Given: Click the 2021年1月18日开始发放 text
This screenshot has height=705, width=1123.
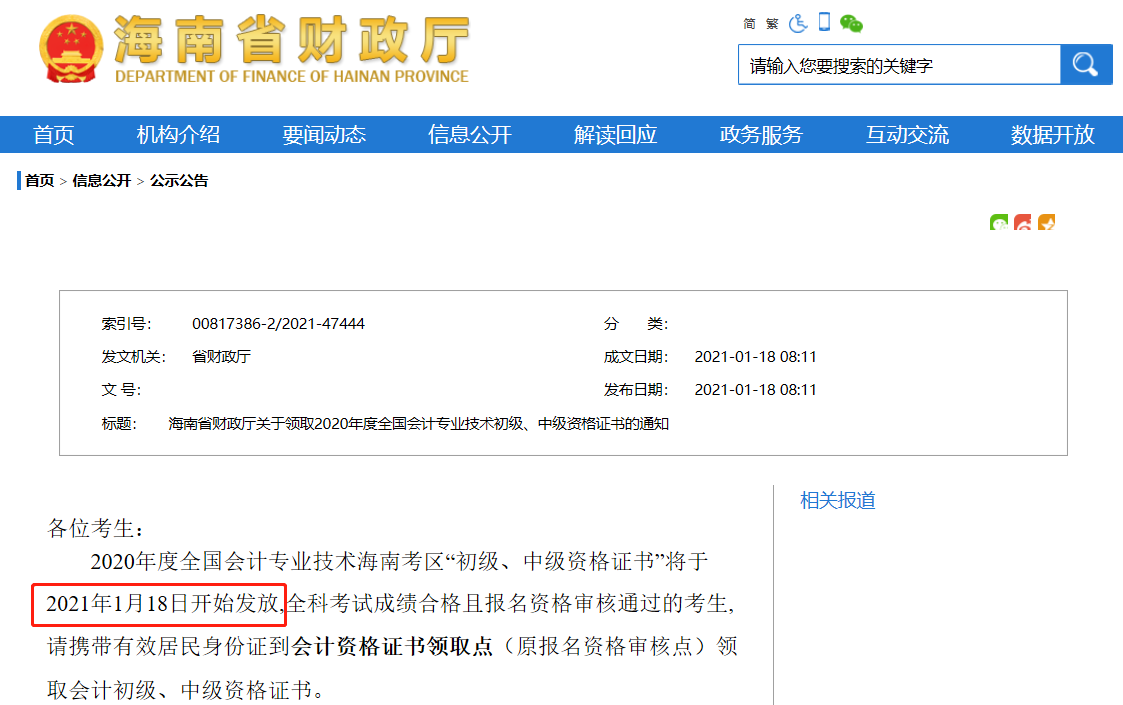Looking at the screenshot, I should [x=162, y=604].
